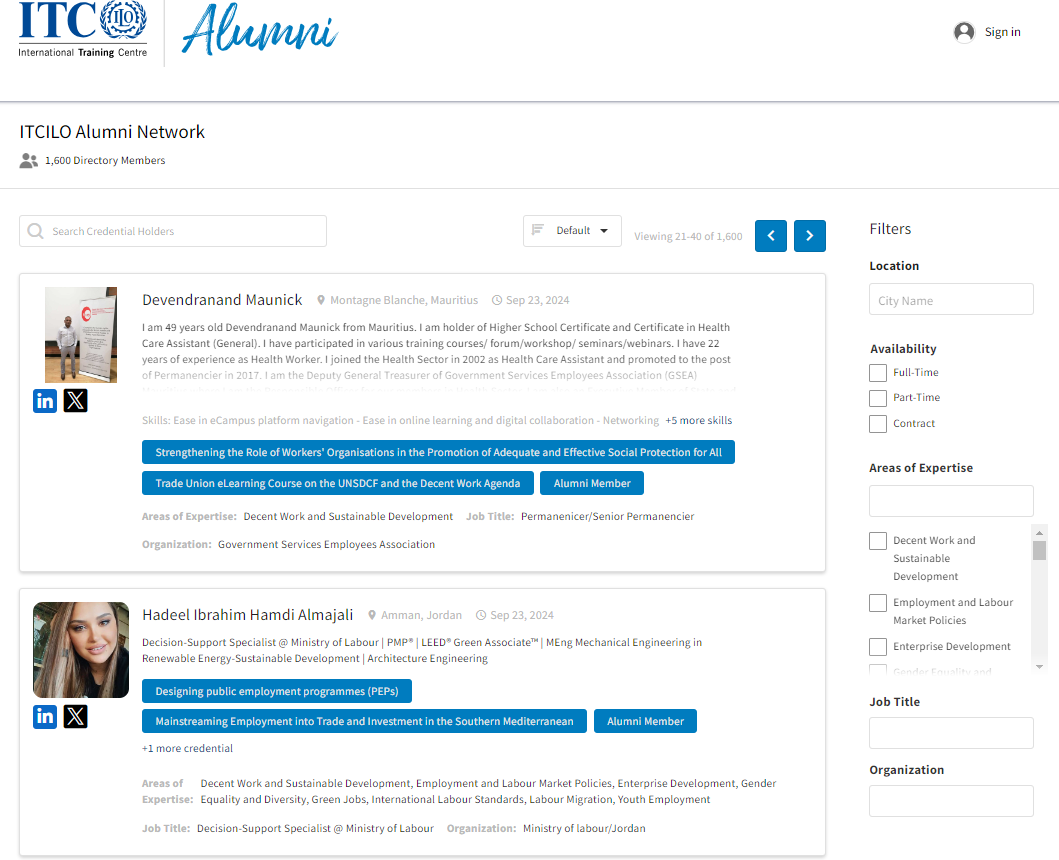Screen dimensions: 1059x860
Task: Expand Maunick's skills with '+5 more skills'
Action: [699, 420]
